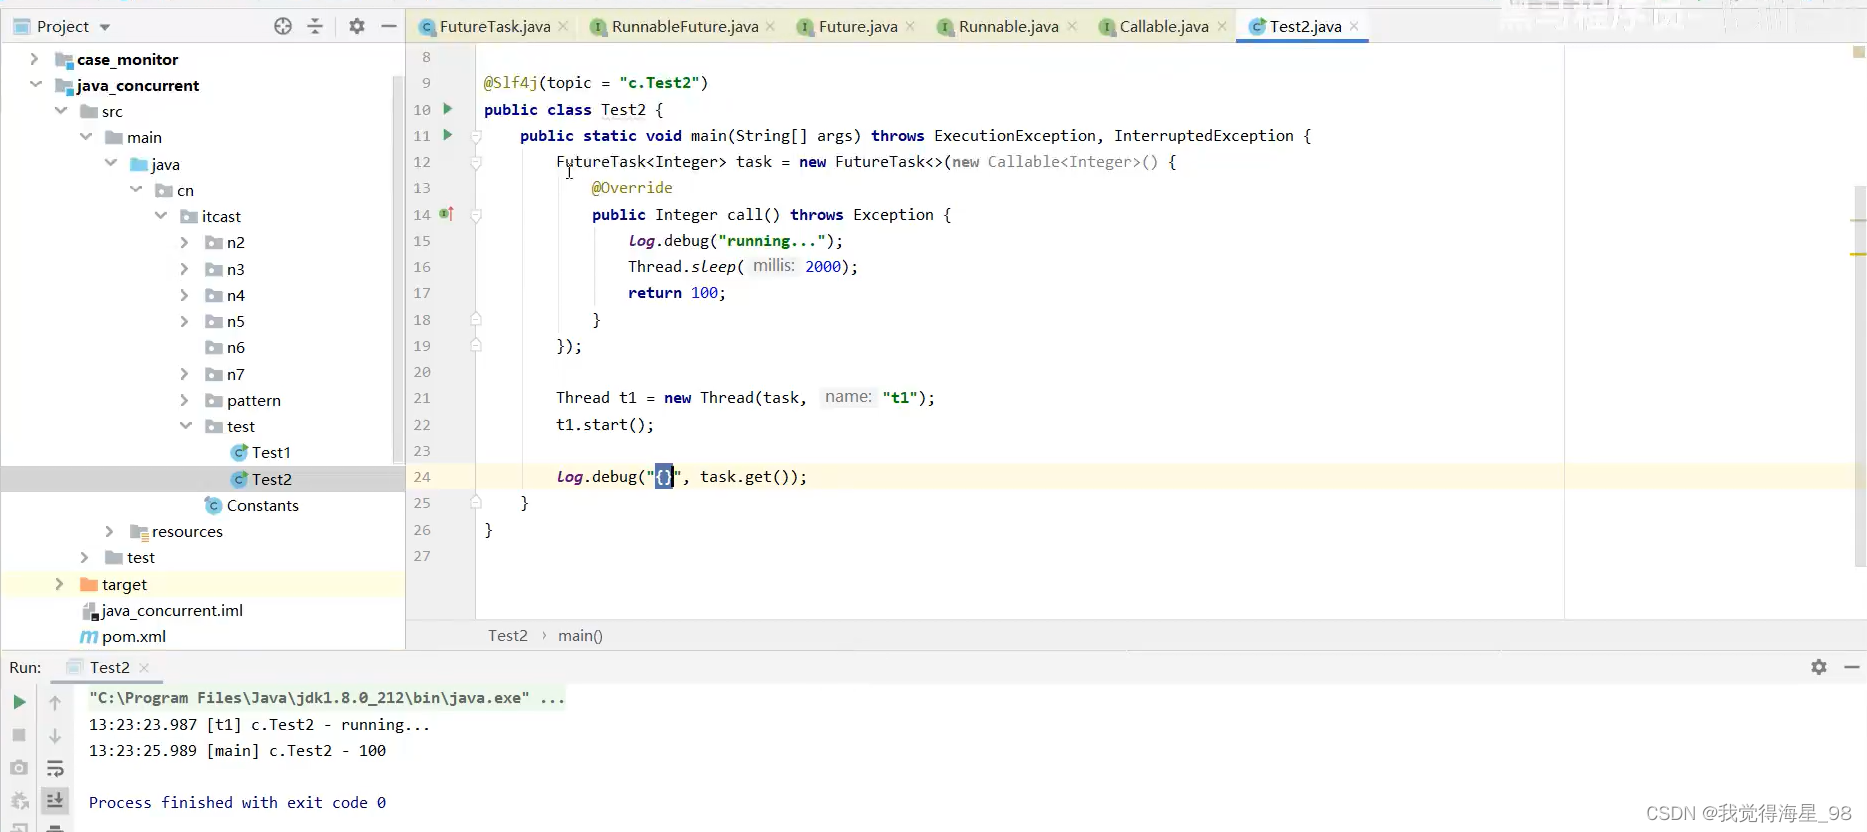
Task: Click the locate/scroll from source target icon
Action: [283, 26]
